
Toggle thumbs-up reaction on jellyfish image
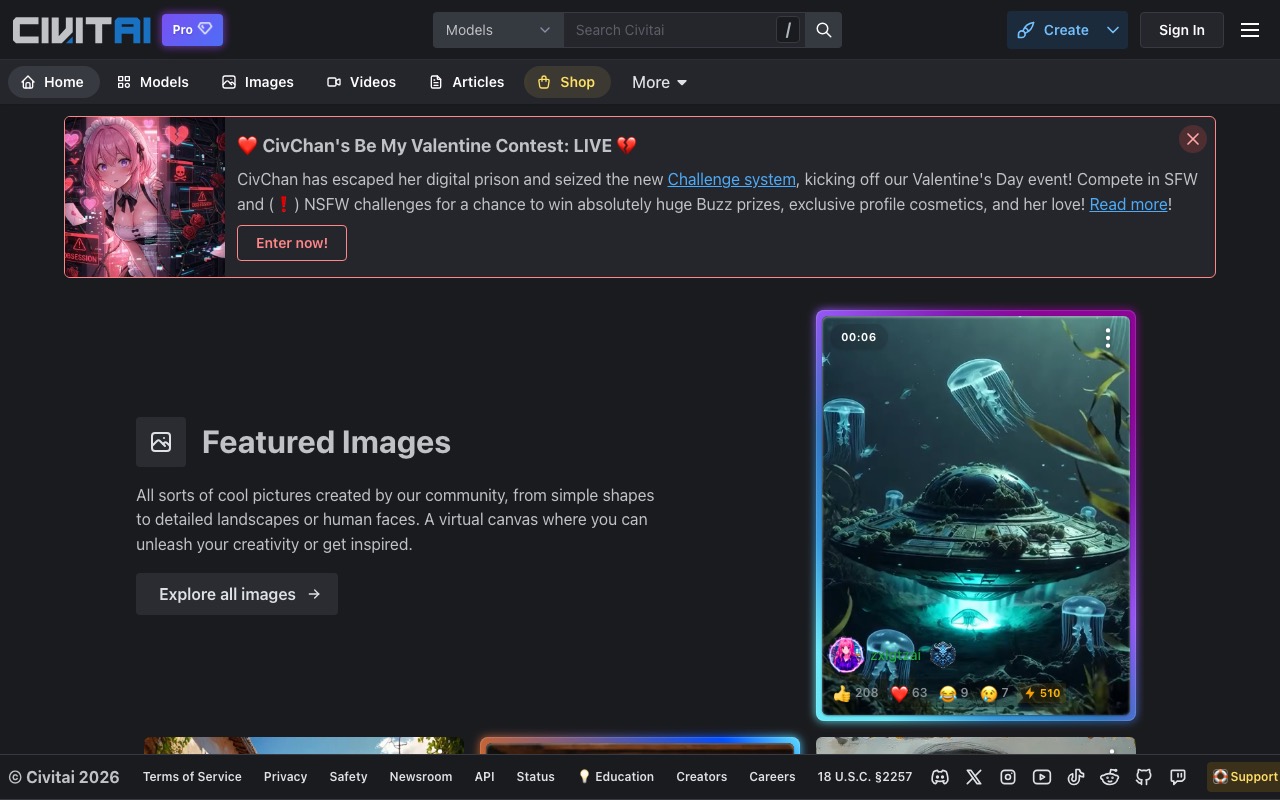point(855,693)
